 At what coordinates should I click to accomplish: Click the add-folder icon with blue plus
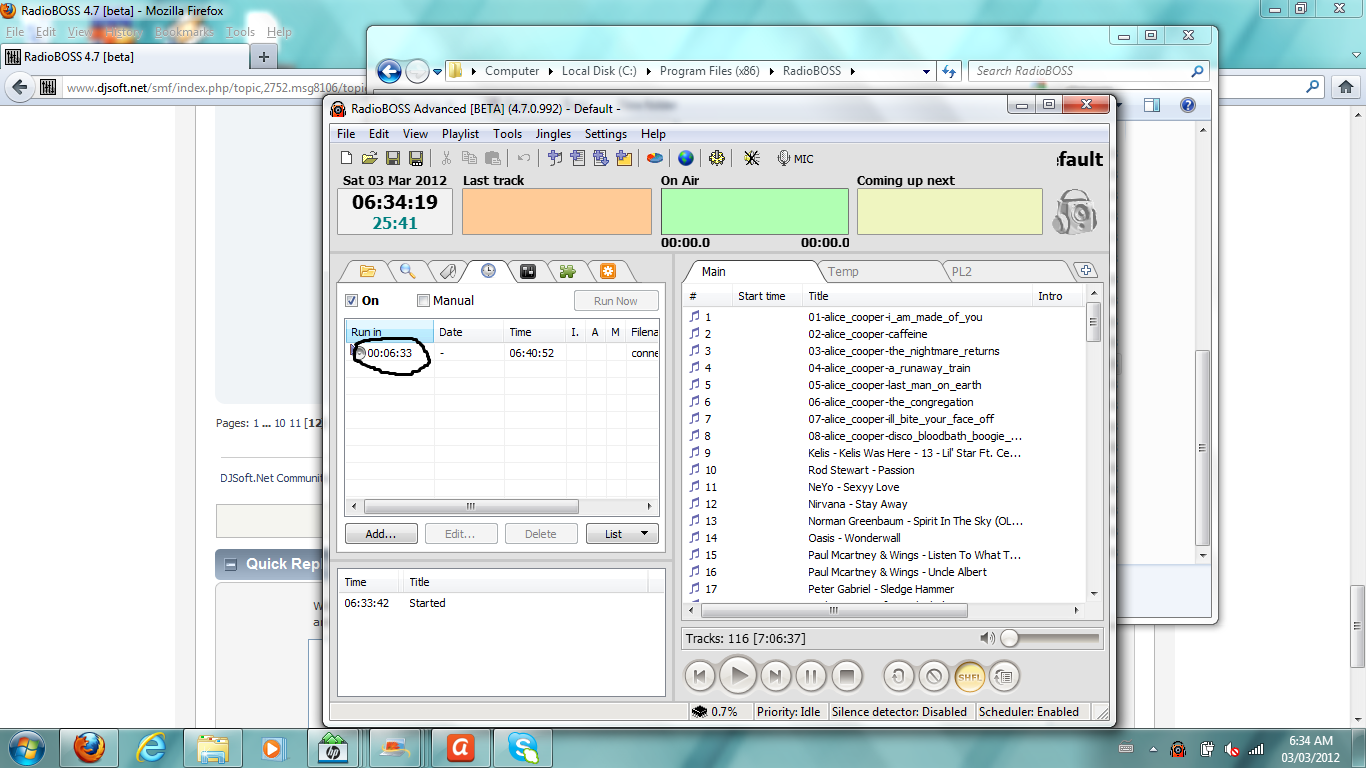click(624, 158)
